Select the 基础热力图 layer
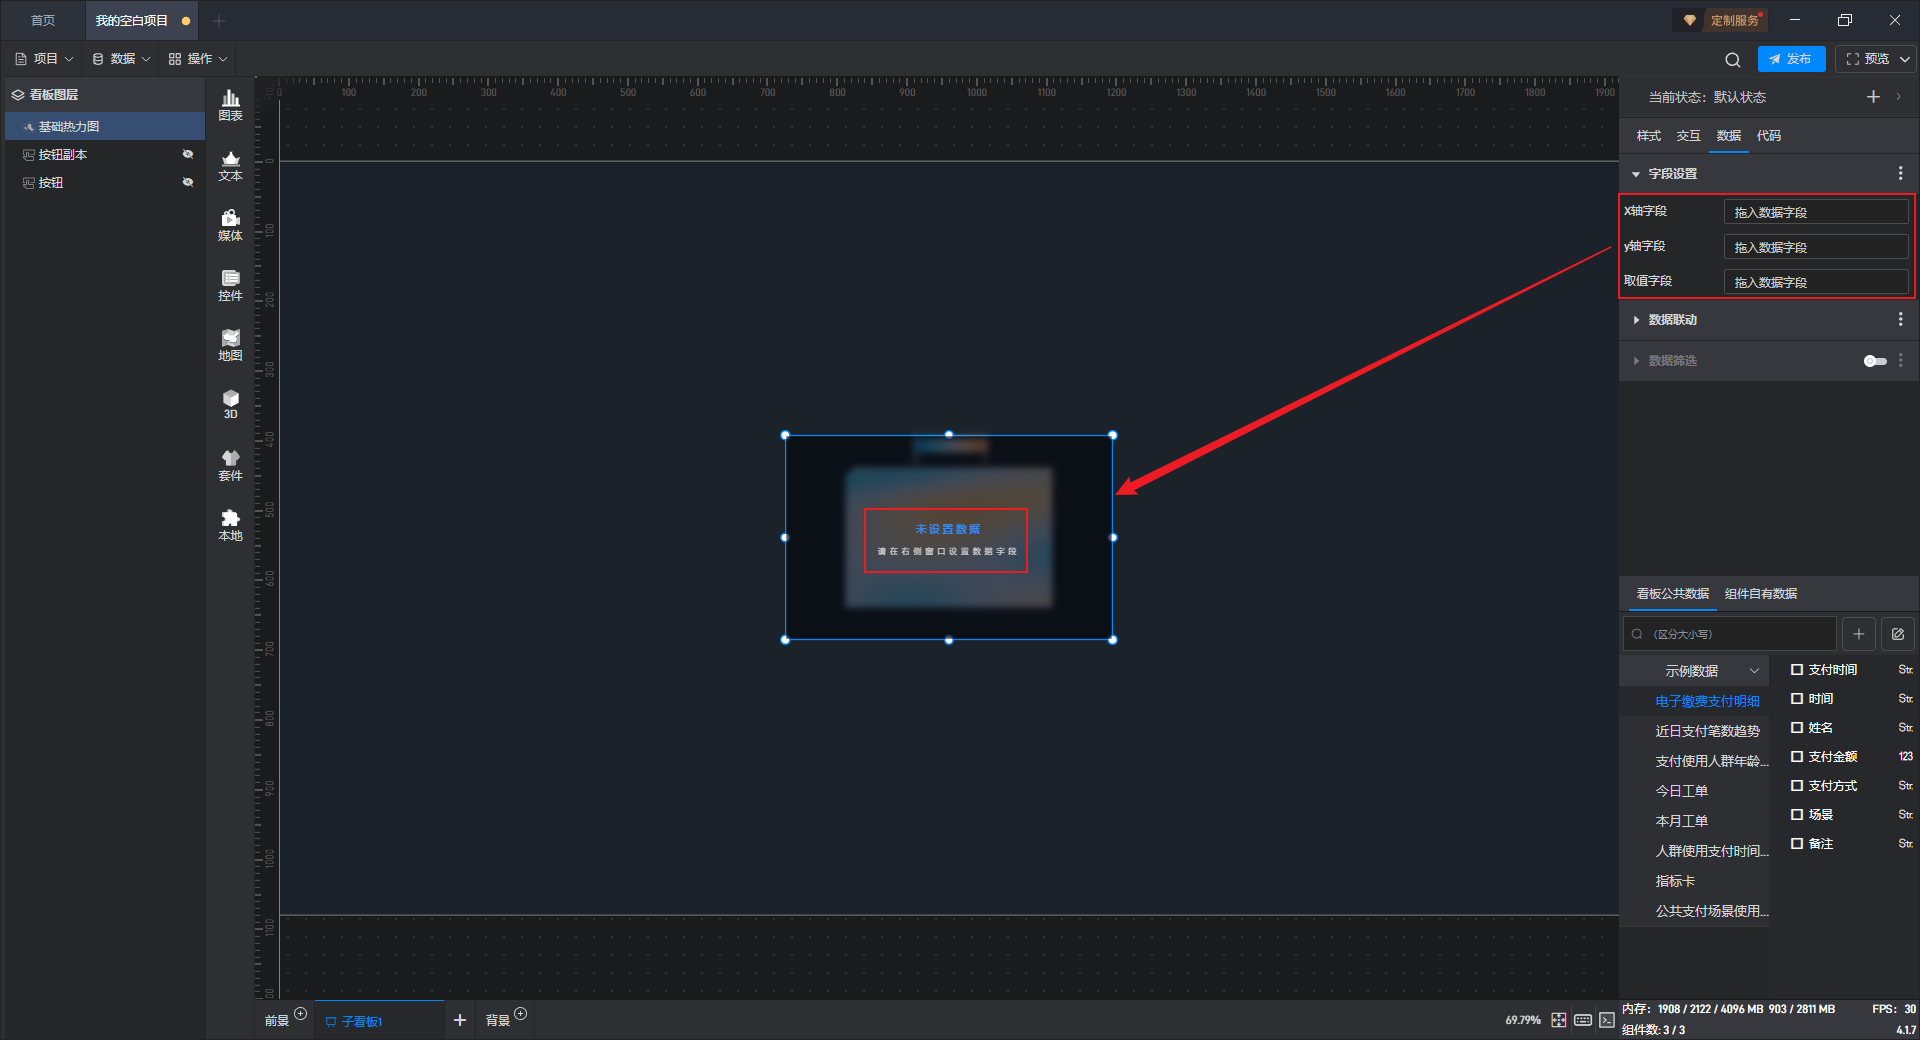This screenshot has height=1040, width=1920. click(x=105, y=126)
